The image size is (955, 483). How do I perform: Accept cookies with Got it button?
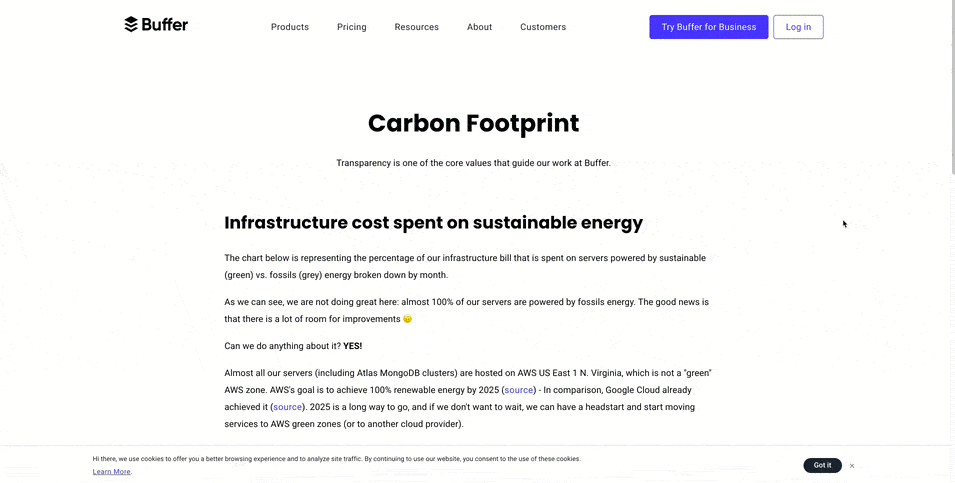(822, 465)
